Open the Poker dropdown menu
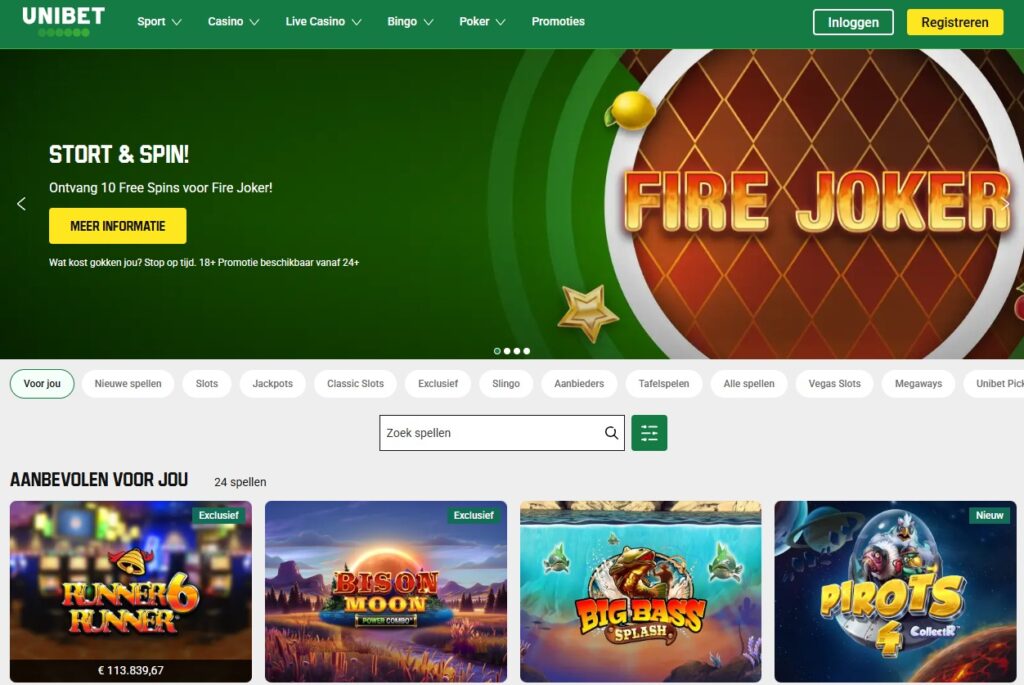Viewport: 1024px width, 685px height. point(482,22)
